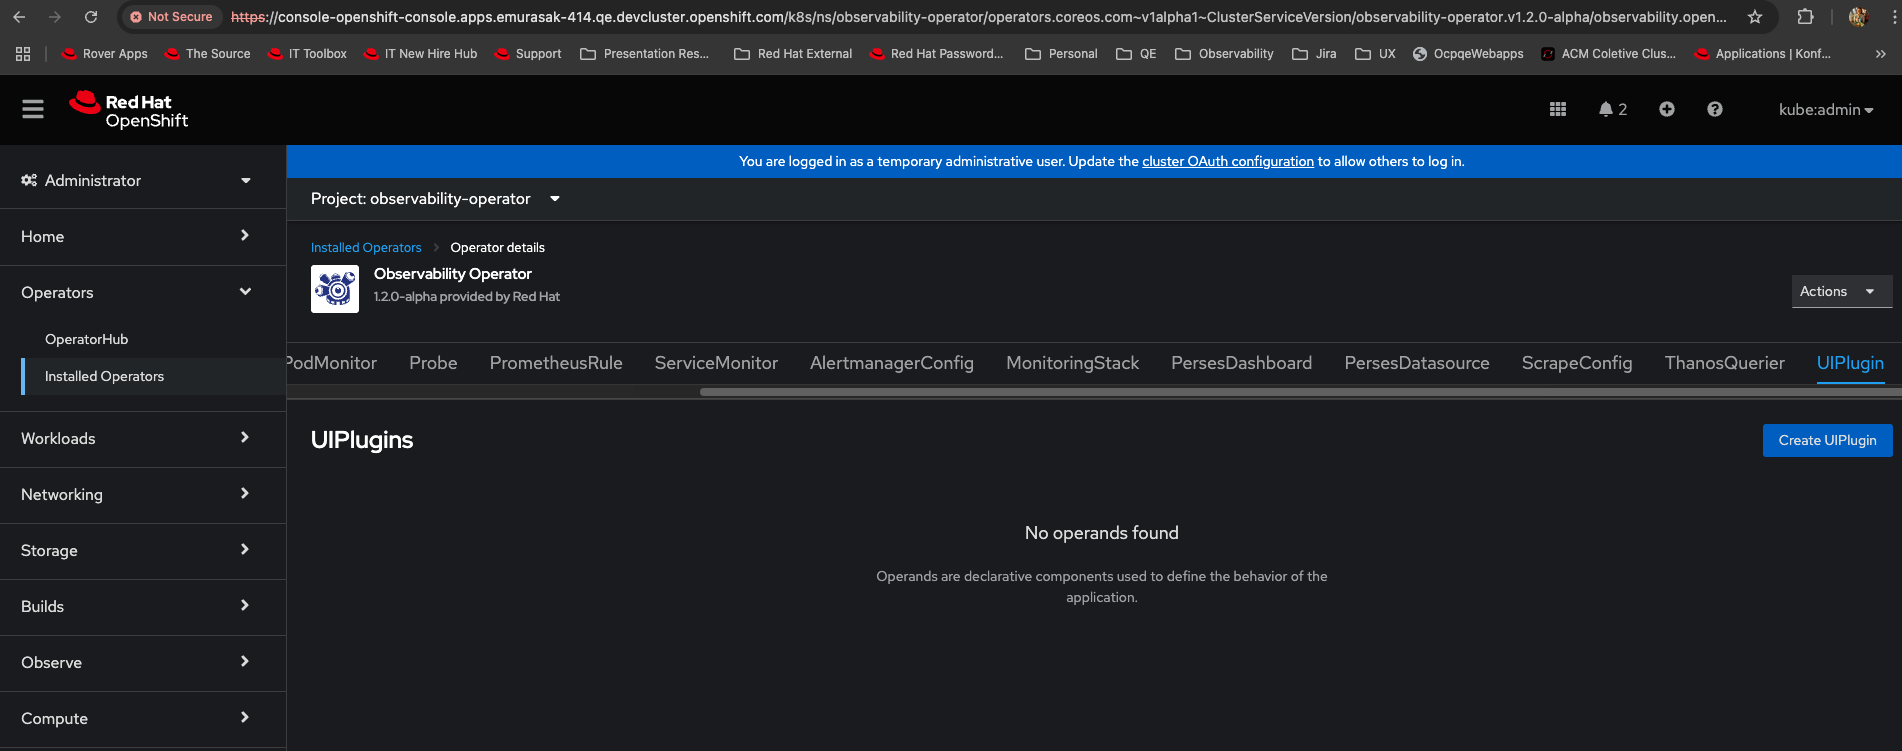Open QE bookmark folder
The image size is (1902, 751).
1136,54
